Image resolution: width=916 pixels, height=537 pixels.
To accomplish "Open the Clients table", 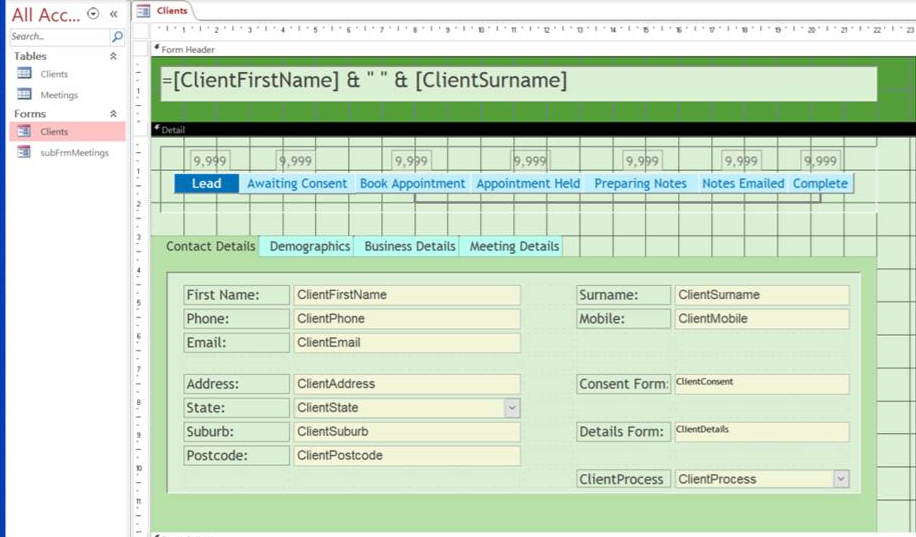I will [x=54, y=74].
